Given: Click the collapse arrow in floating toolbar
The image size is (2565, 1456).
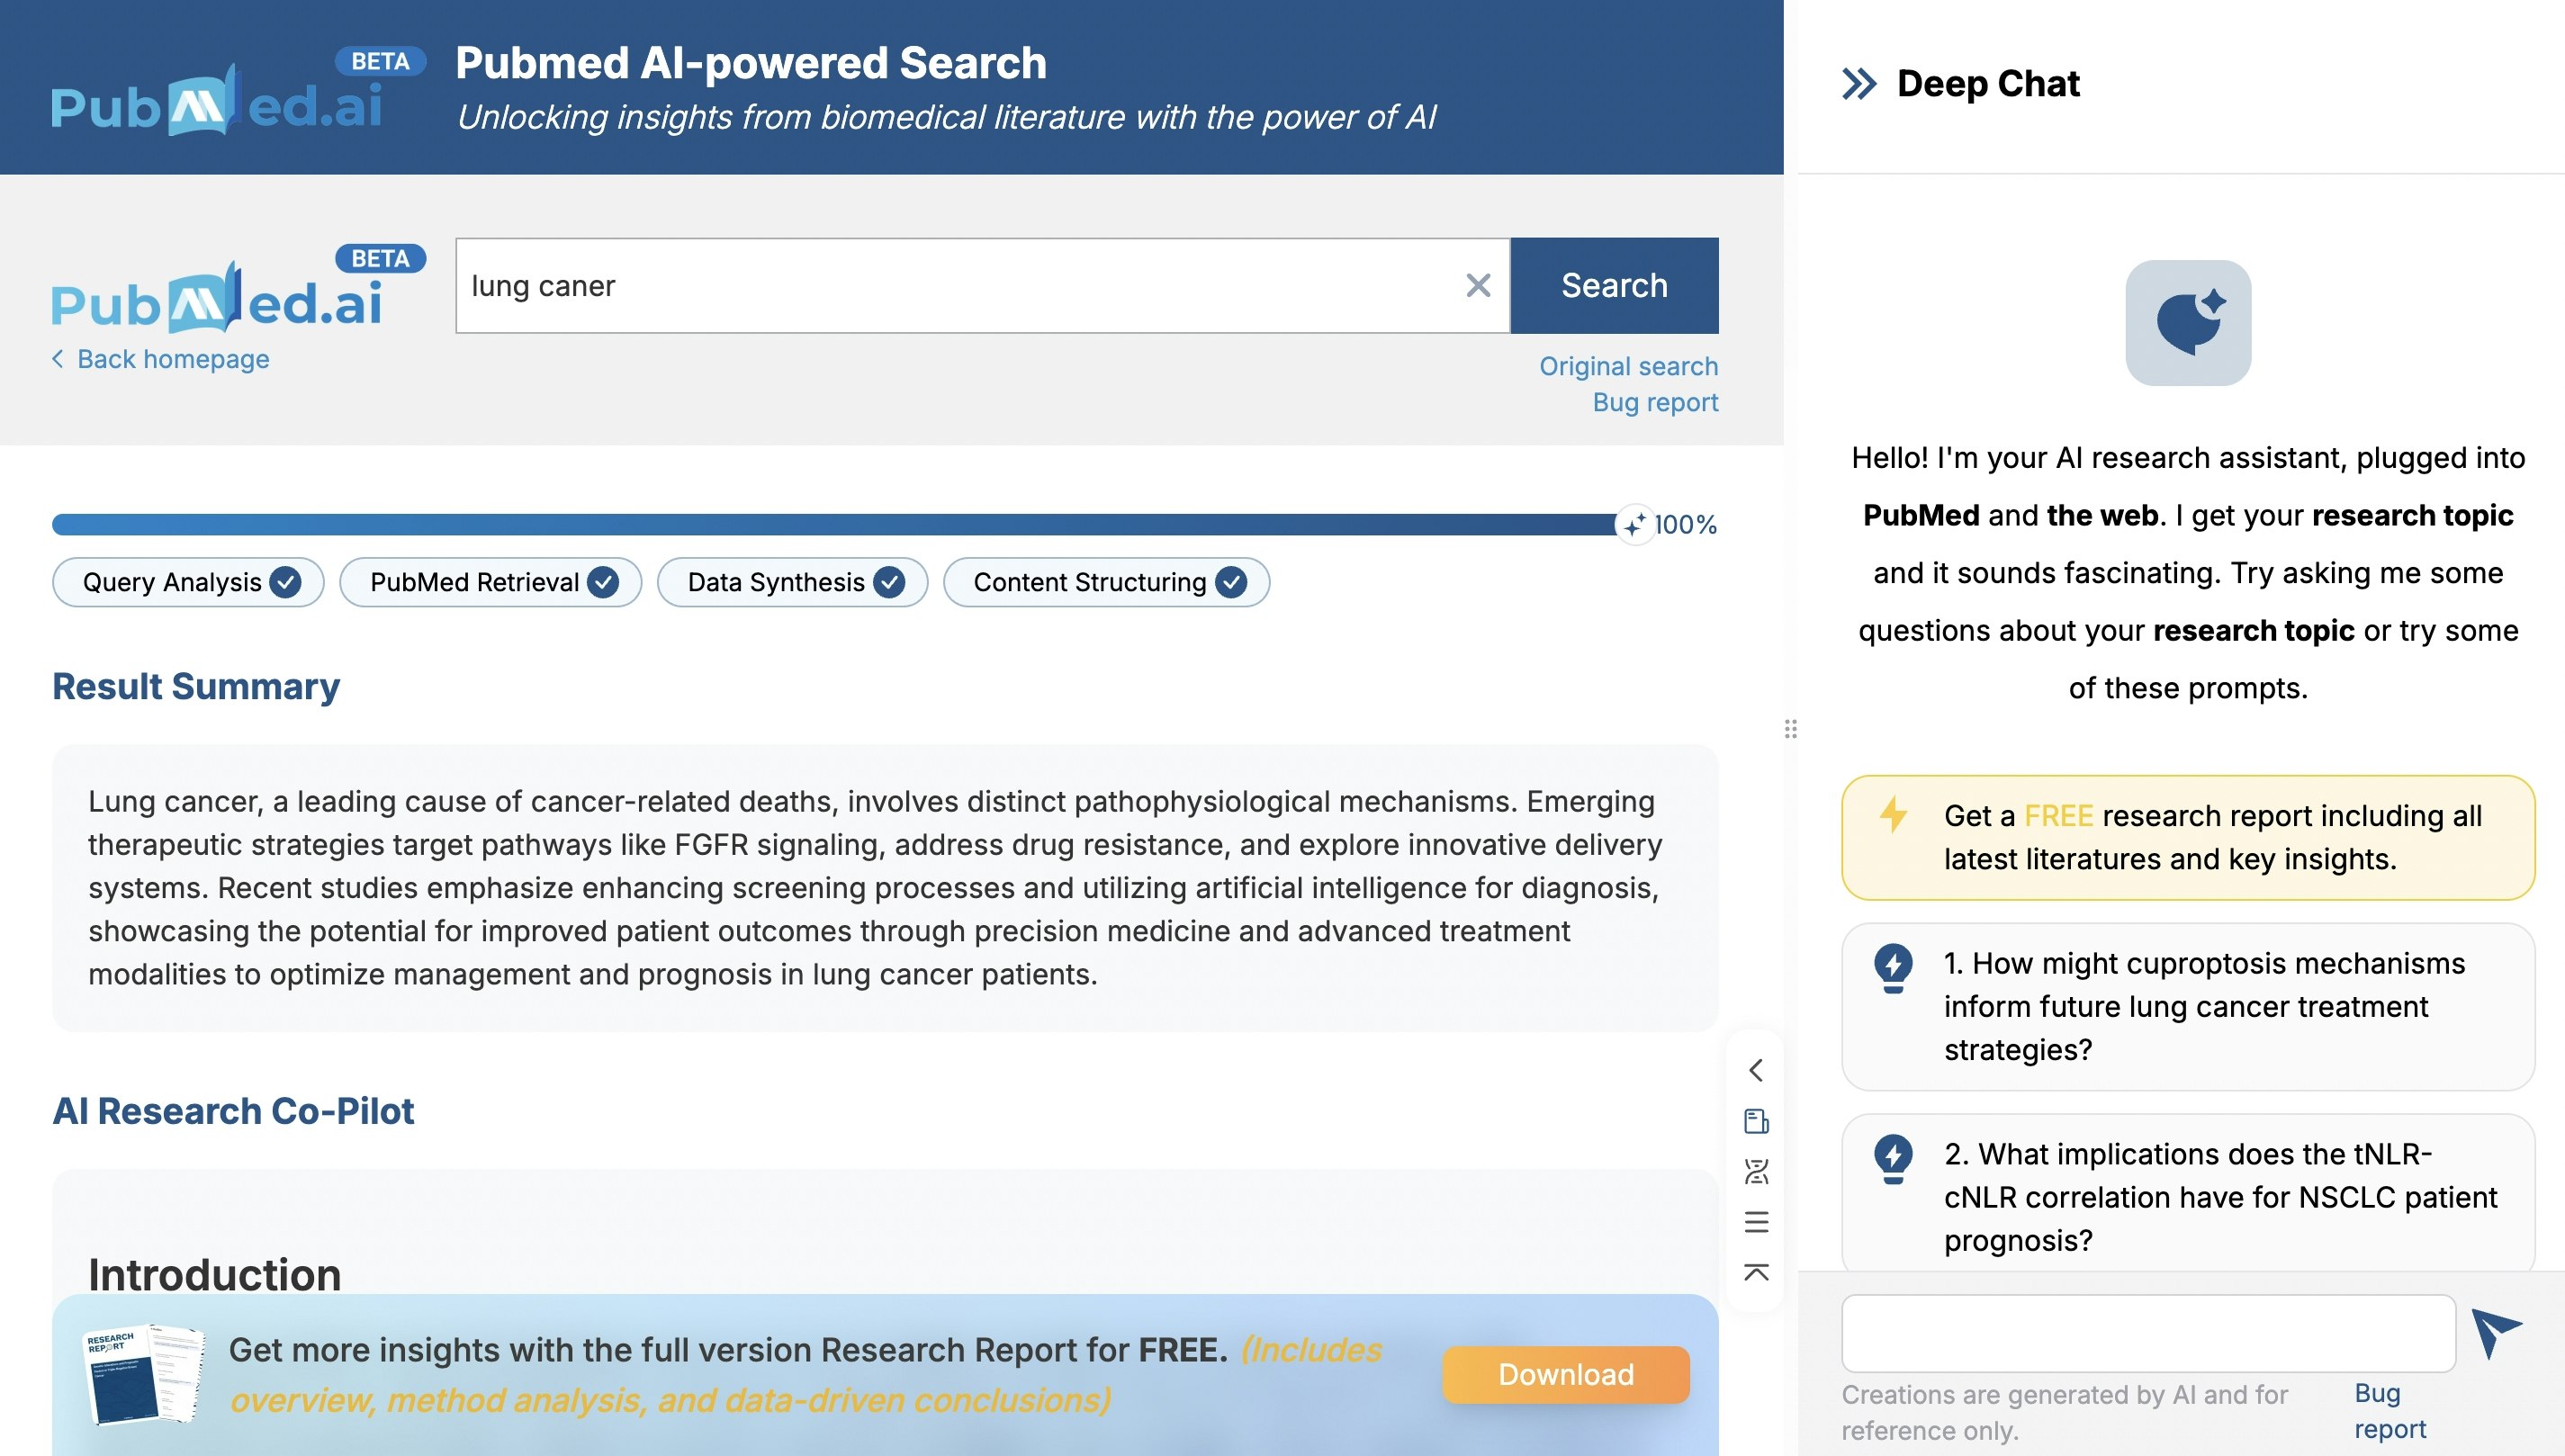Looking at the screenshot, I should [x=1756, y=1070].
